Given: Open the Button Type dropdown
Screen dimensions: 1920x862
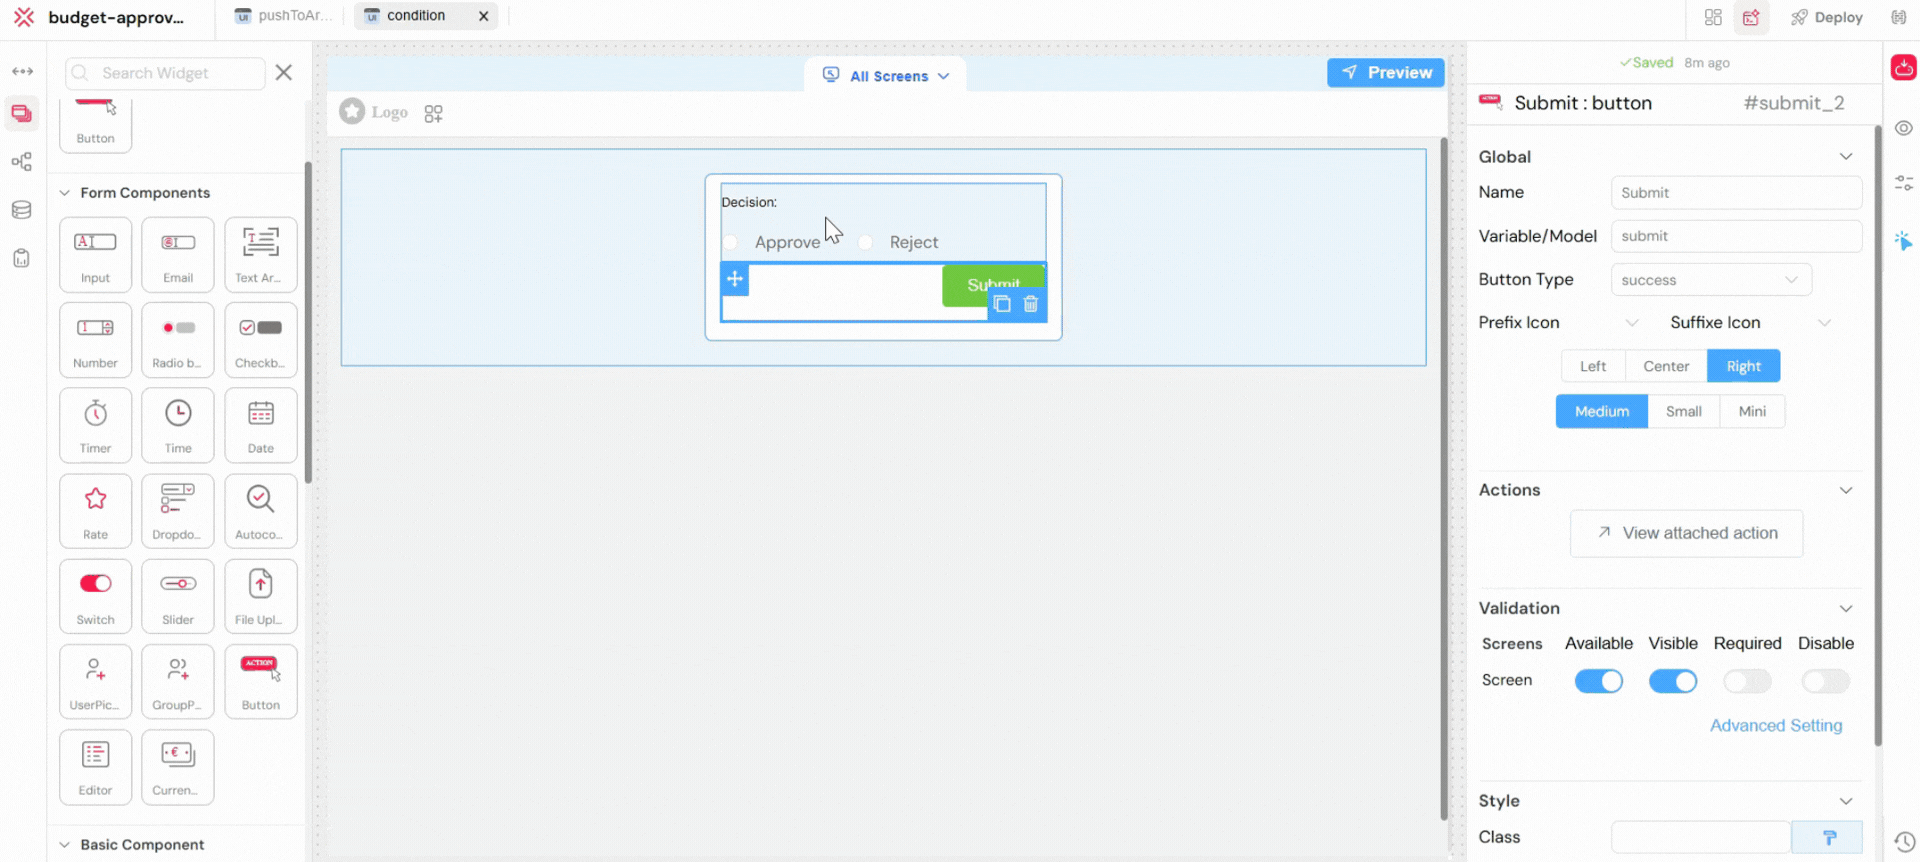Looking at the screenshot, I should click(x=1710, y=280).
